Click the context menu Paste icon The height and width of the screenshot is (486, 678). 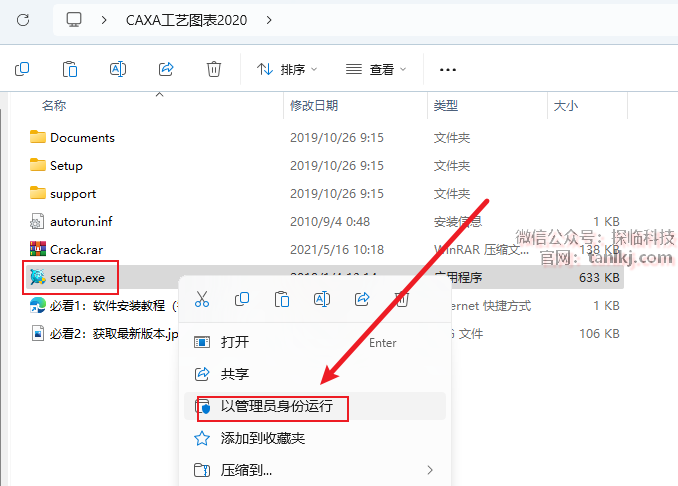(x=282, y=299)
